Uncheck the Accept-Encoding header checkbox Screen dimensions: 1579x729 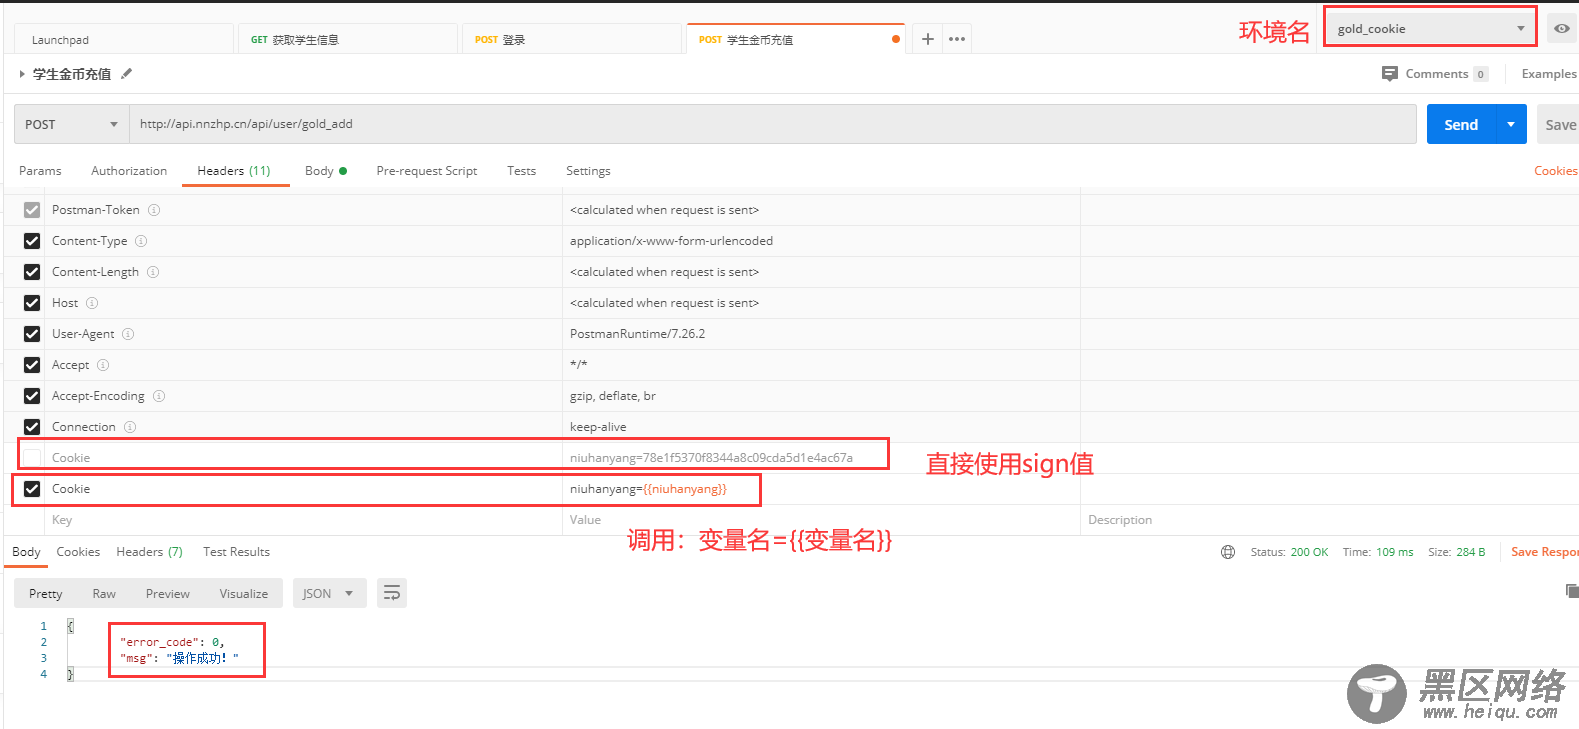tap(32, 396)
